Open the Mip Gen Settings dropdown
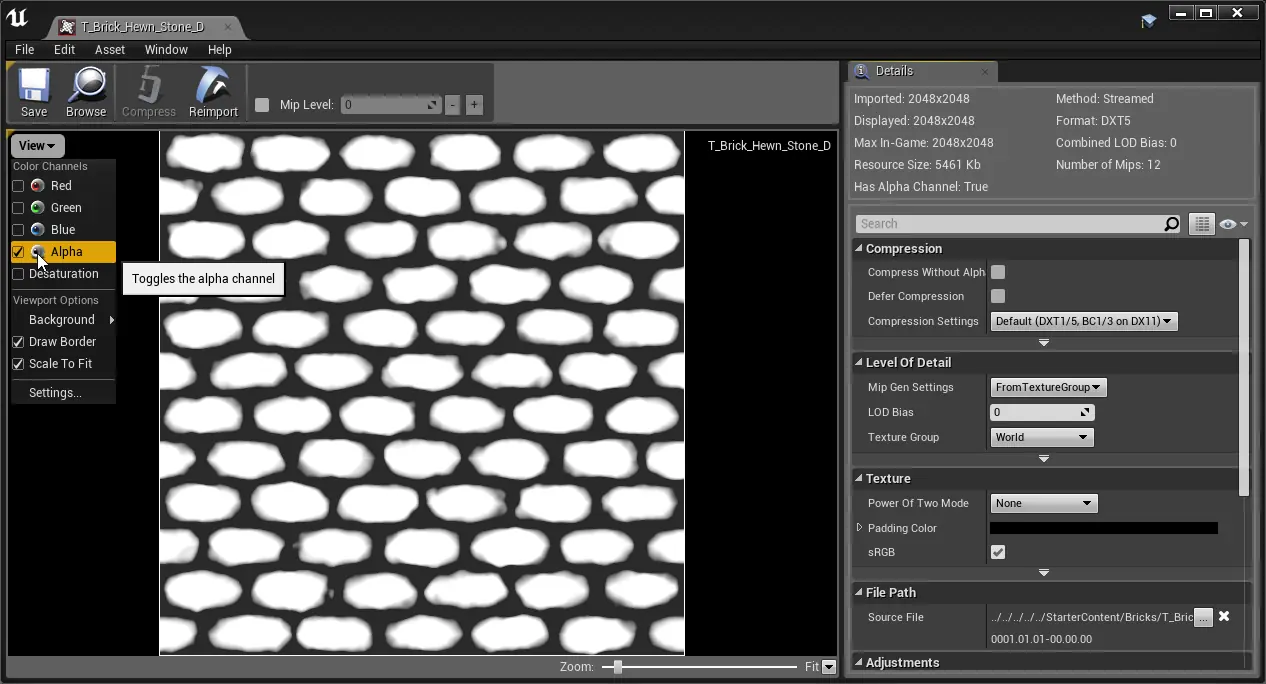The width and height of the screenshot is (1266, 684). [1048, 387]
